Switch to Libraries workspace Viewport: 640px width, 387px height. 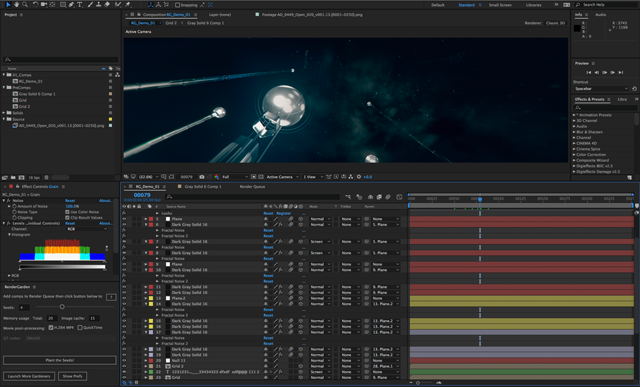(x=533, y=5)
